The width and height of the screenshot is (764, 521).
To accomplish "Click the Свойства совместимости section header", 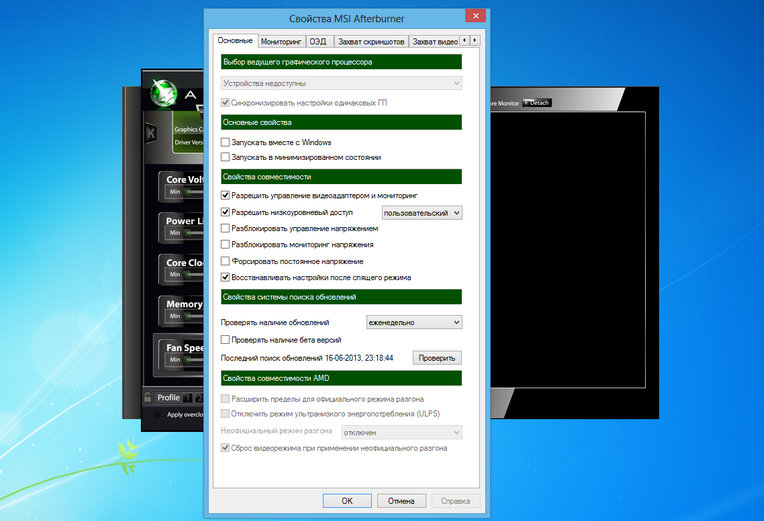I will (x=341, y=176).
